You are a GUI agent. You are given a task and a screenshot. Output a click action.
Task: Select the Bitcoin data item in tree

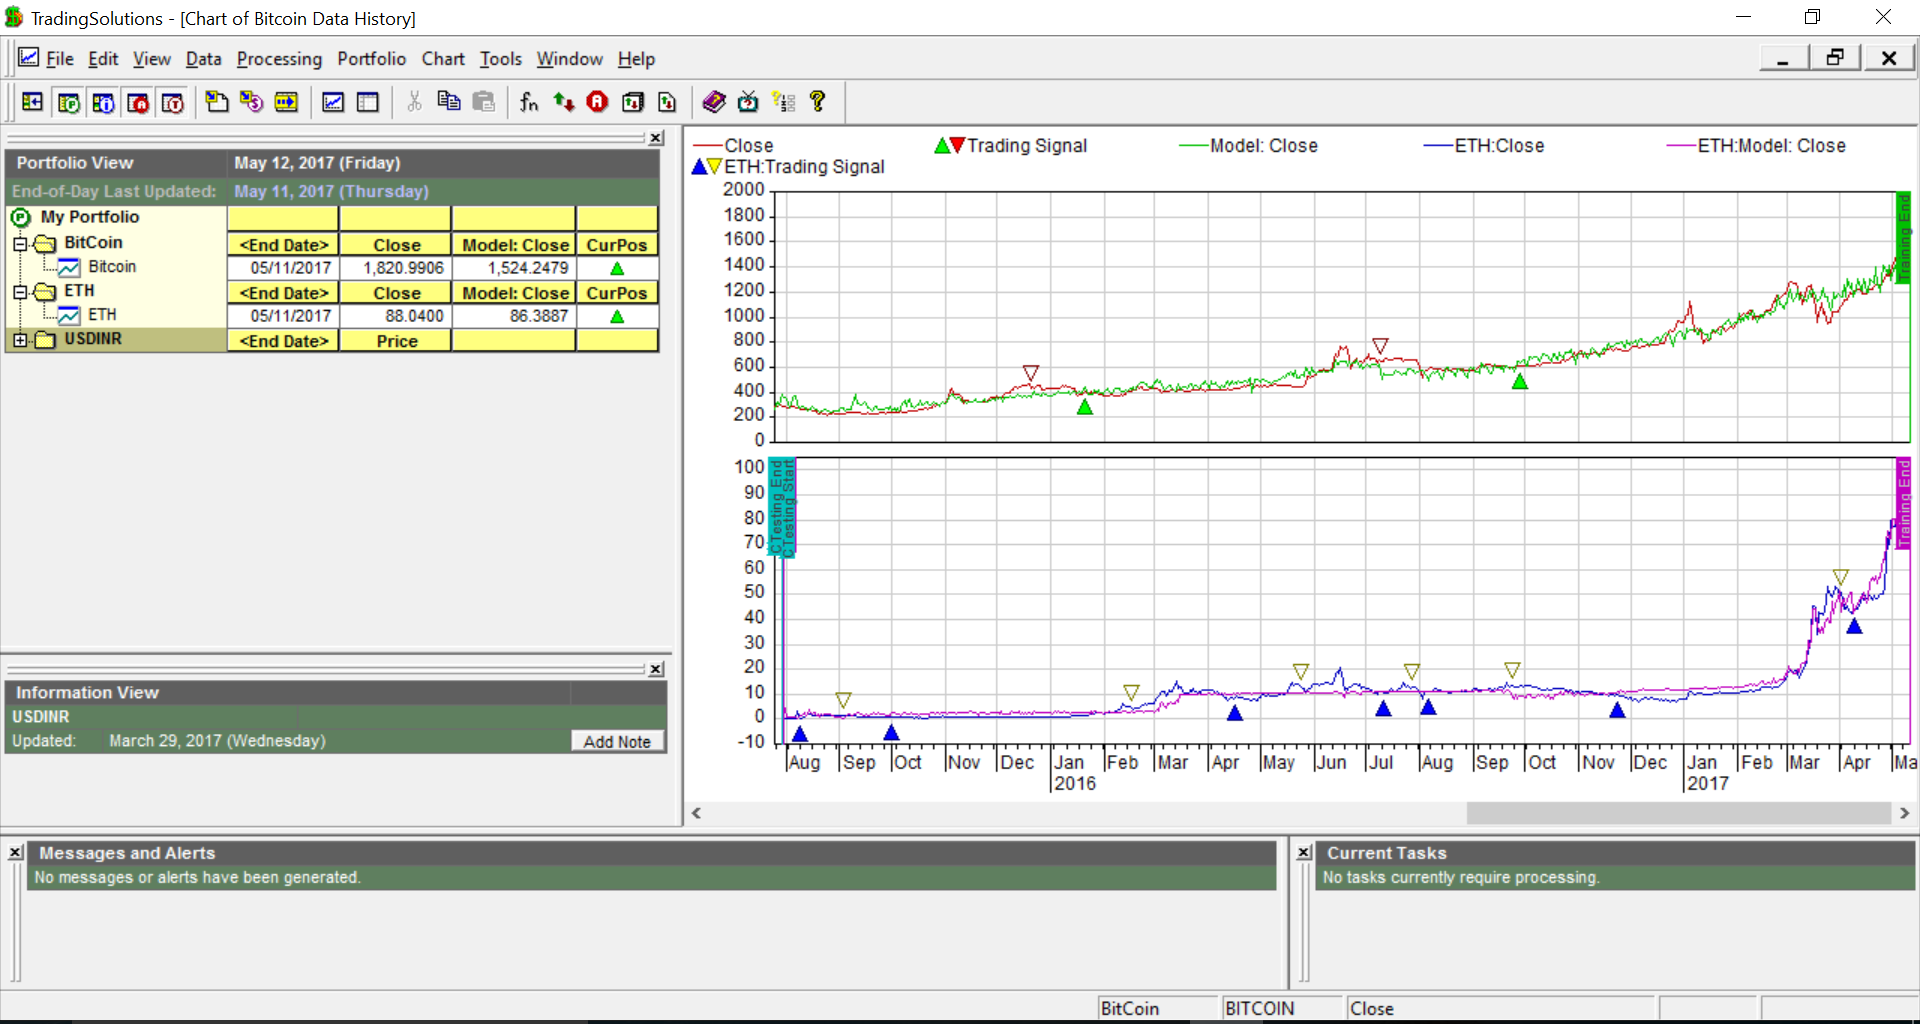click(111, 267)
